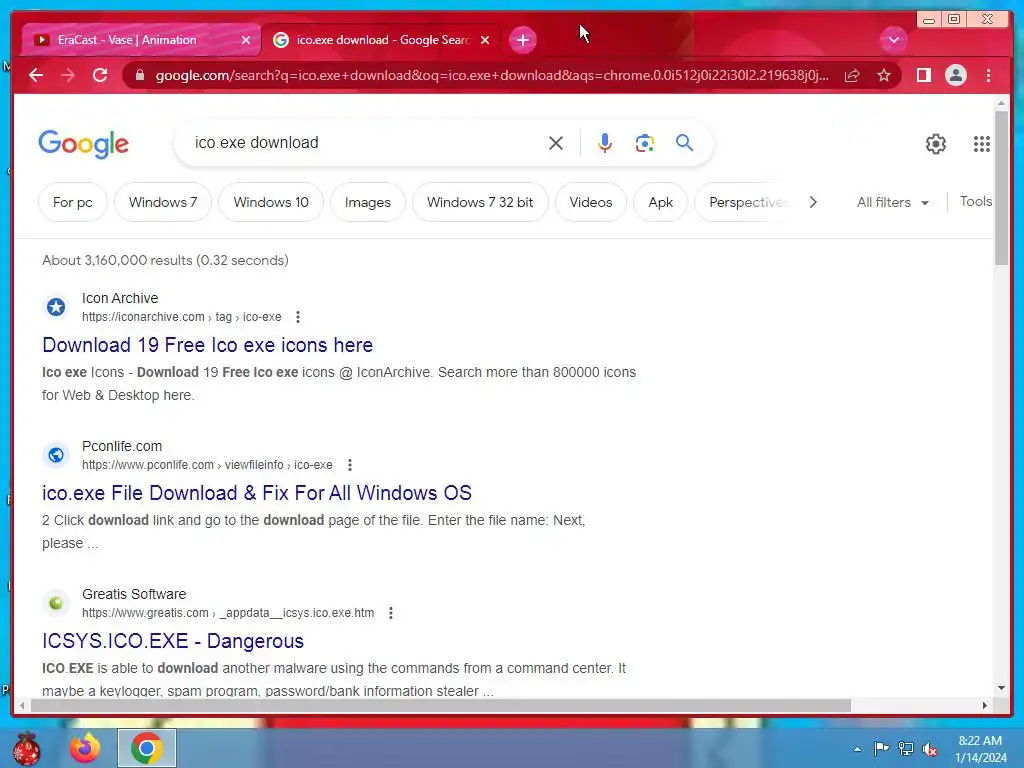
Task: Click into the Google search input field
Action: (x=366, y=142)
